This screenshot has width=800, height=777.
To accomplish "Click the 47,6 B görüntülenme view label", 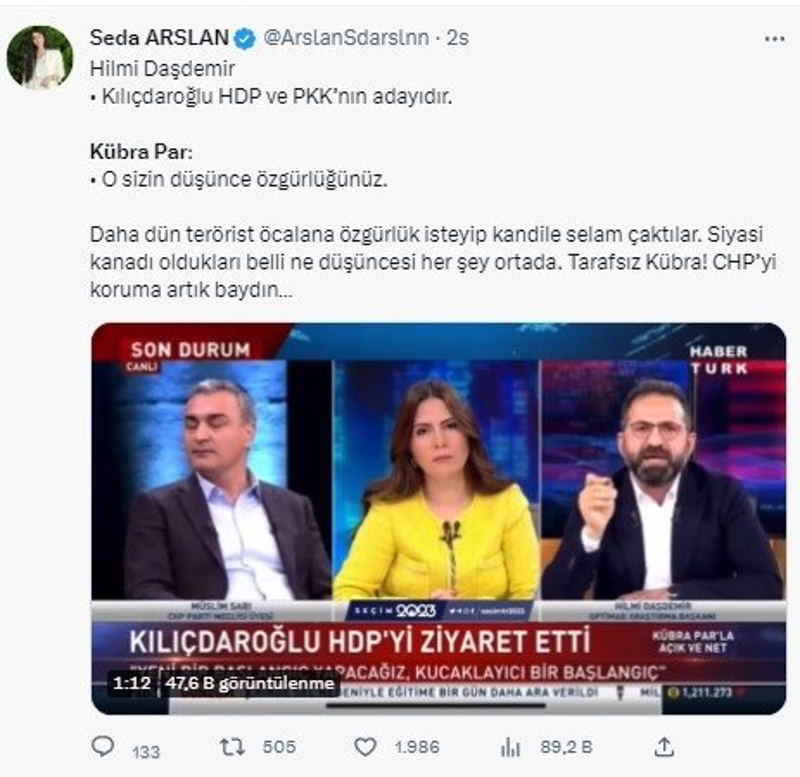I will click(x=249, y=683).
